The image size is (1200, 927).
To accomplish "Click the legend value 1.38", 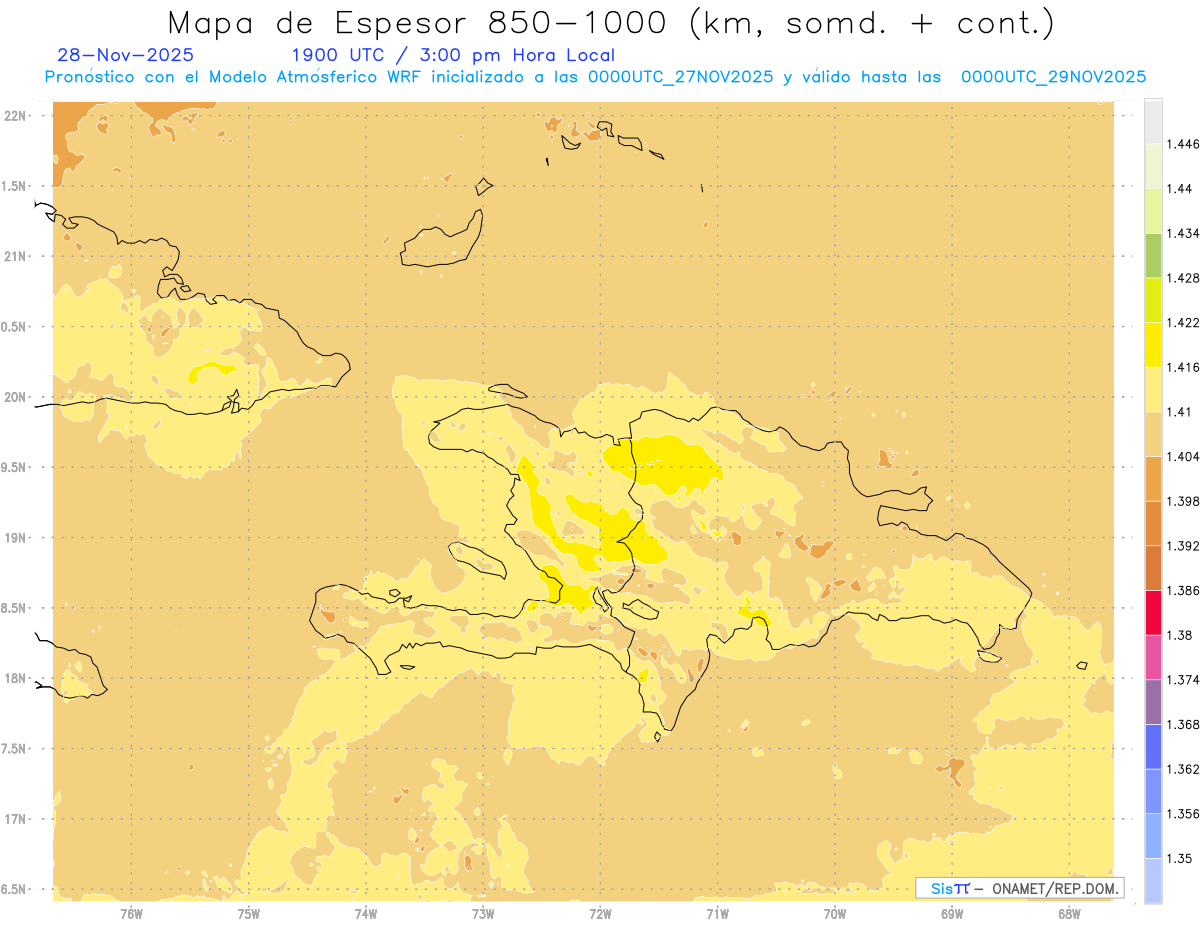I will [1180, 635].
